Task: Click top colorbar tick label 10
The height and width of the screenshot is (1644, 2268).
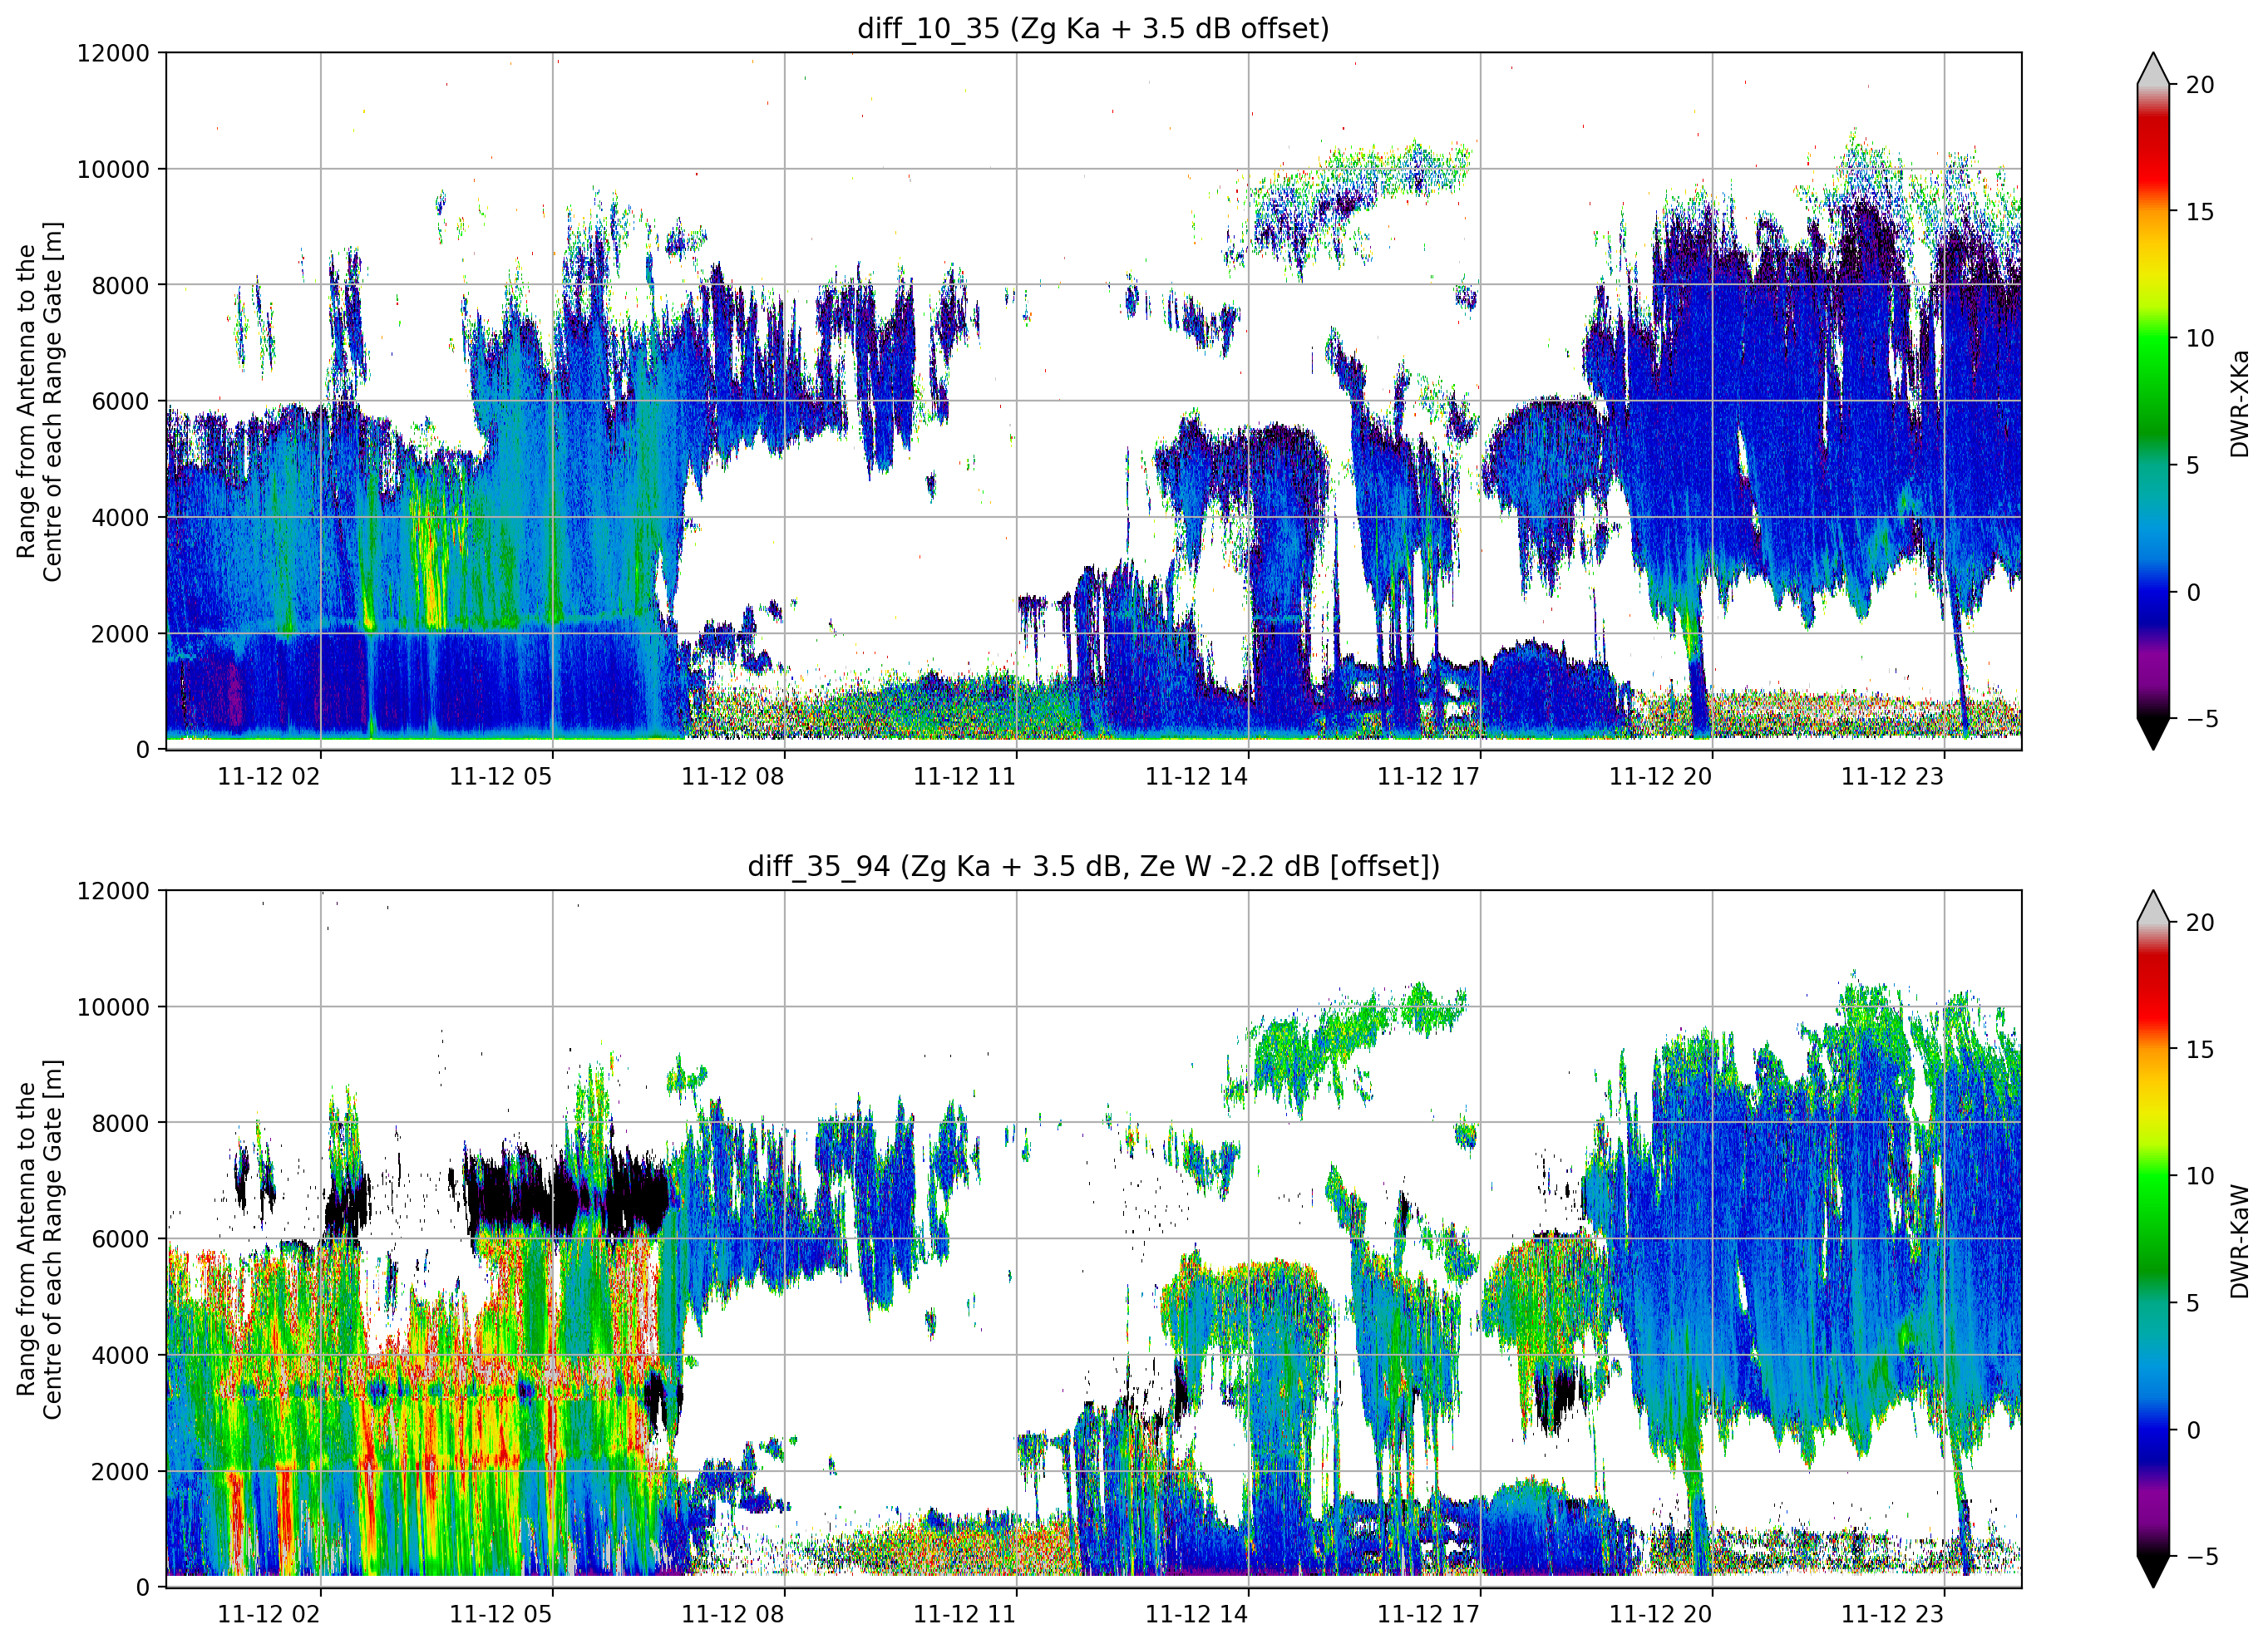Action: click(2200, 338)
